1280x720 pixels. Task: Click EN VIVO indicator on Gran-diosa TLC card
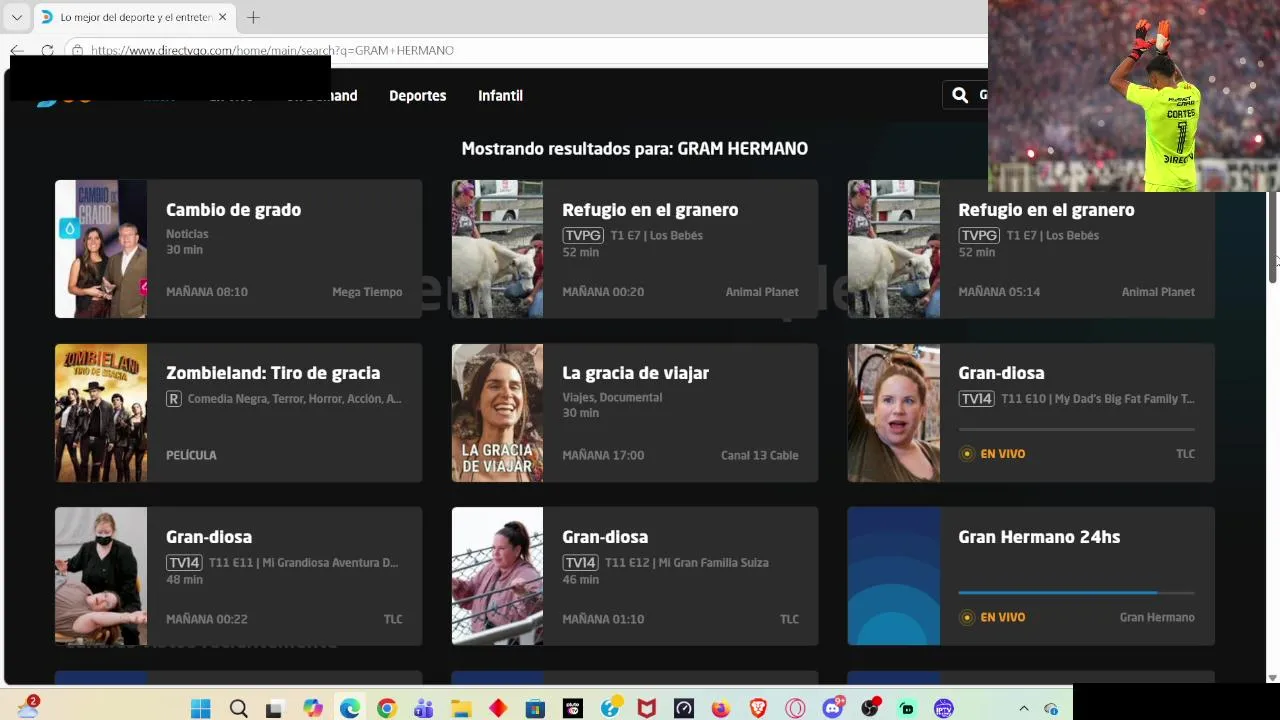(x=992, y=454)
